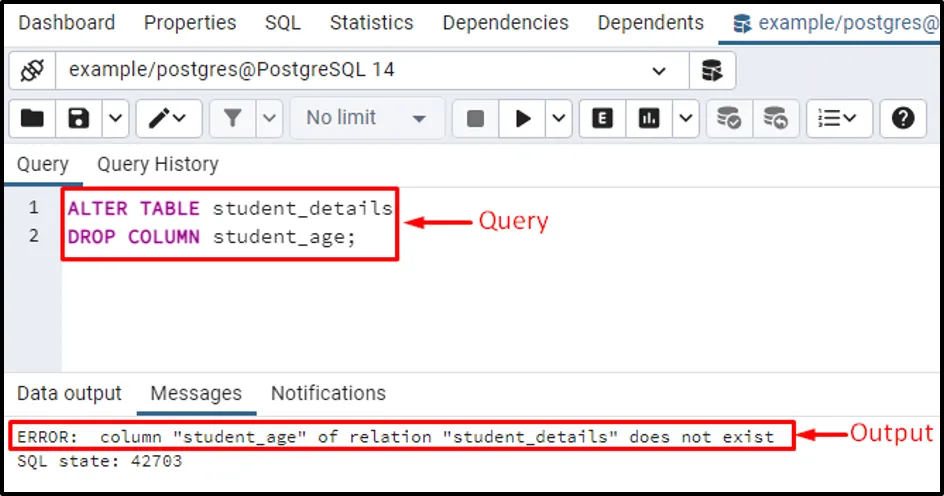This screenshot has height=496, width=944.
Task: Click the Filter rows funnel icon
Action: point(233,118)
